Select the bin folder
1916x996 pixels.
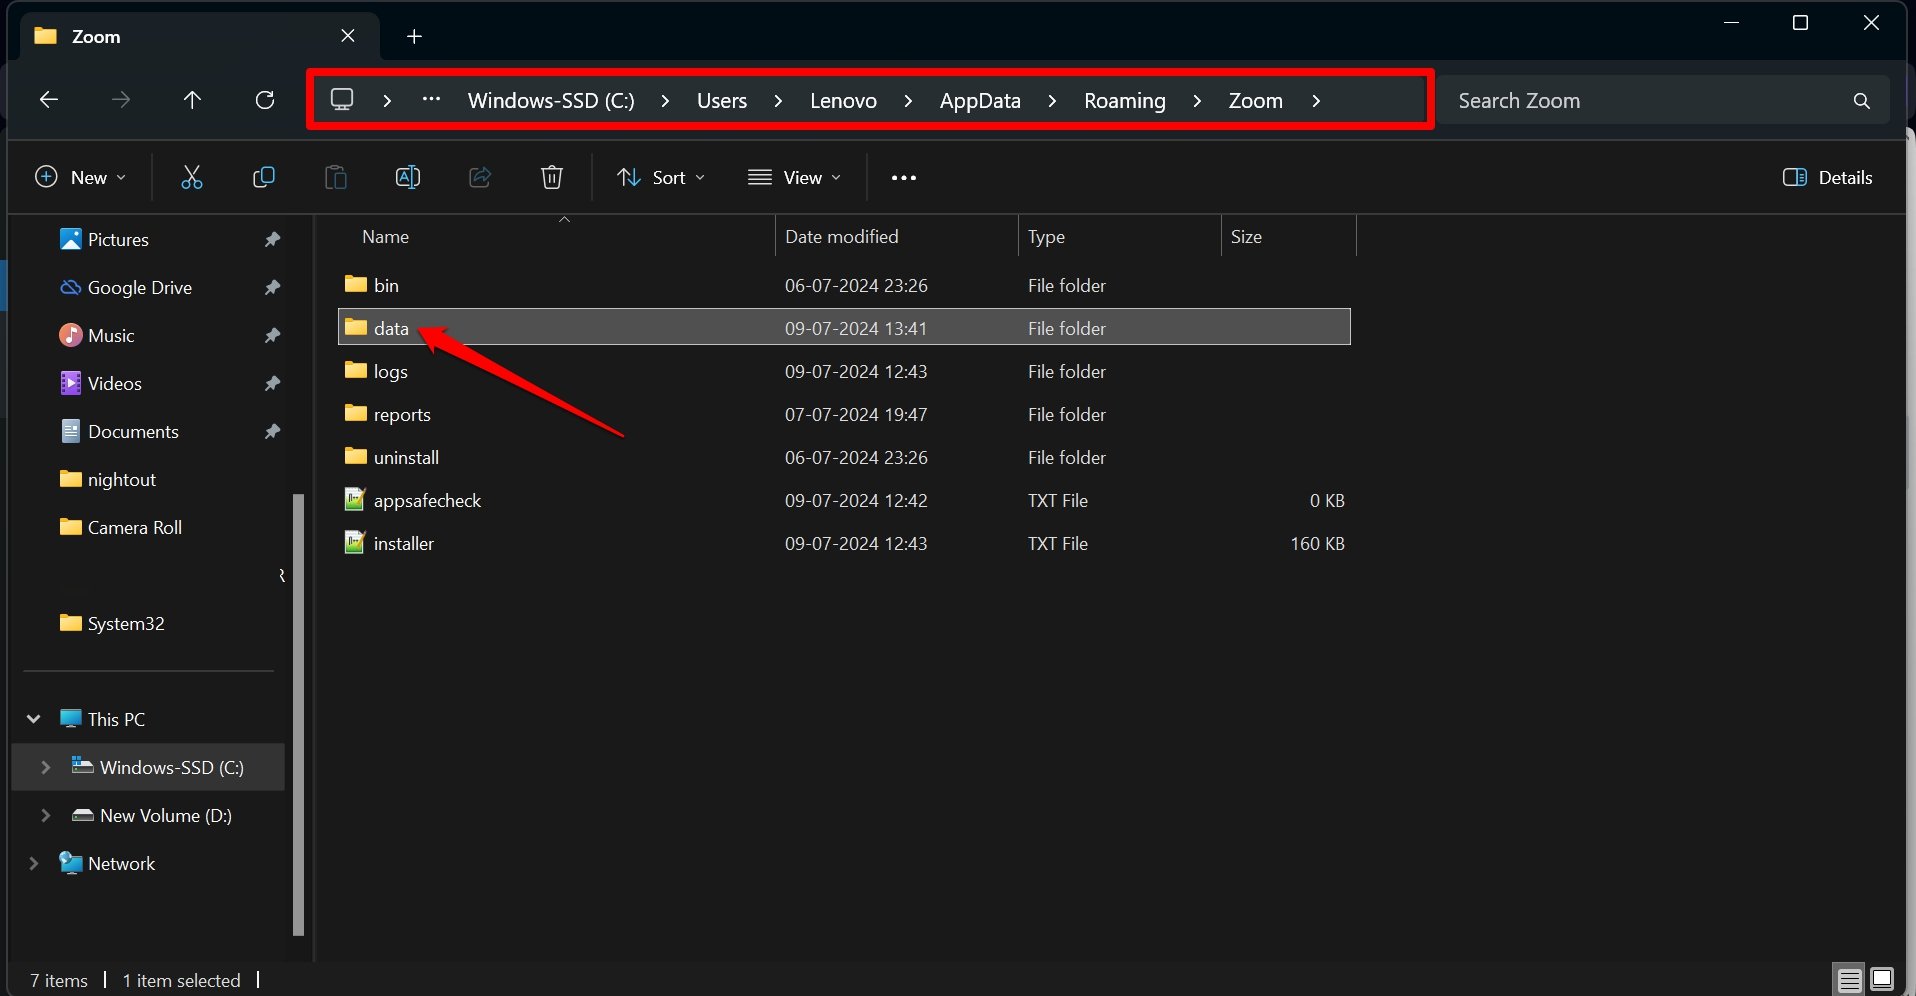pyautogui.click(x=844, y=285)
